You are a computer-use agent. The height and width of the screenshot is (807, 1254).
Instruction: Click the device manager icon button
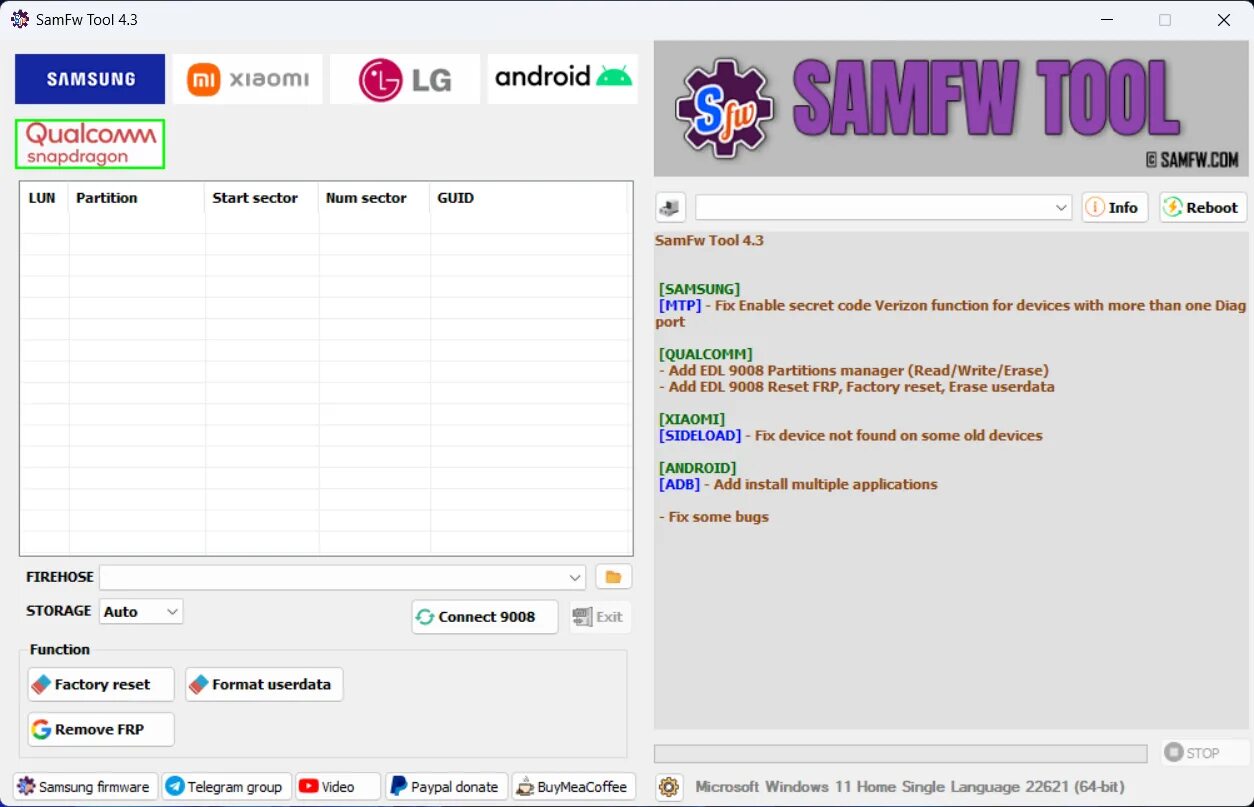point(670,207)
